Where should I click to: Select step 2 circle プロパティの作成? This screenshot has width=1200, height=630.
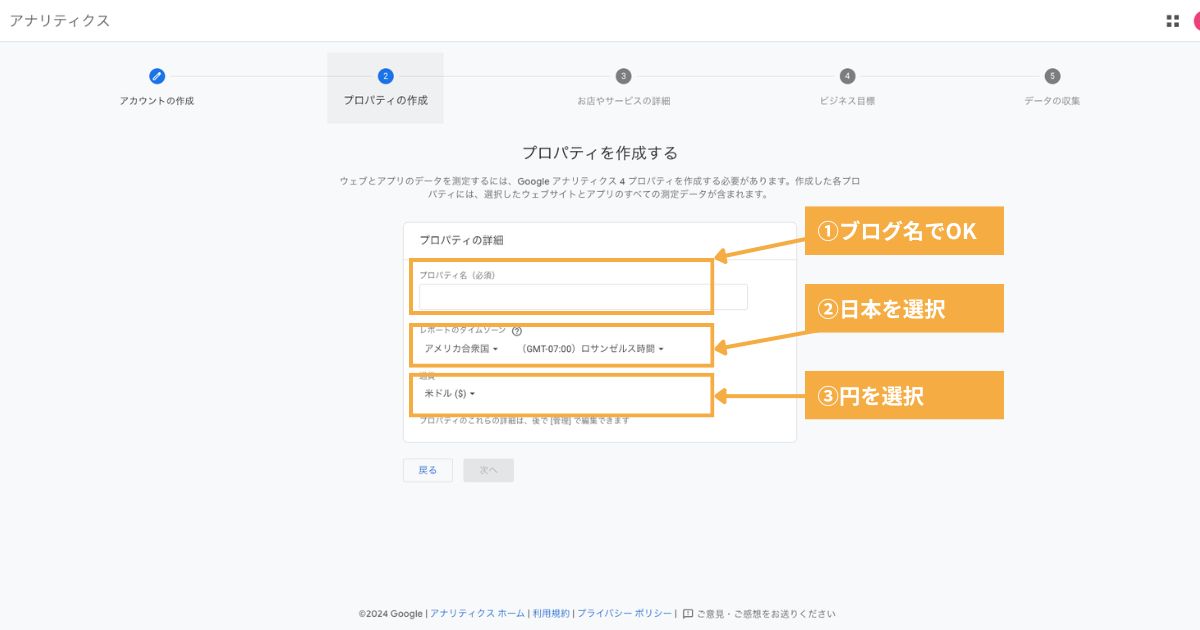[385, 76]
